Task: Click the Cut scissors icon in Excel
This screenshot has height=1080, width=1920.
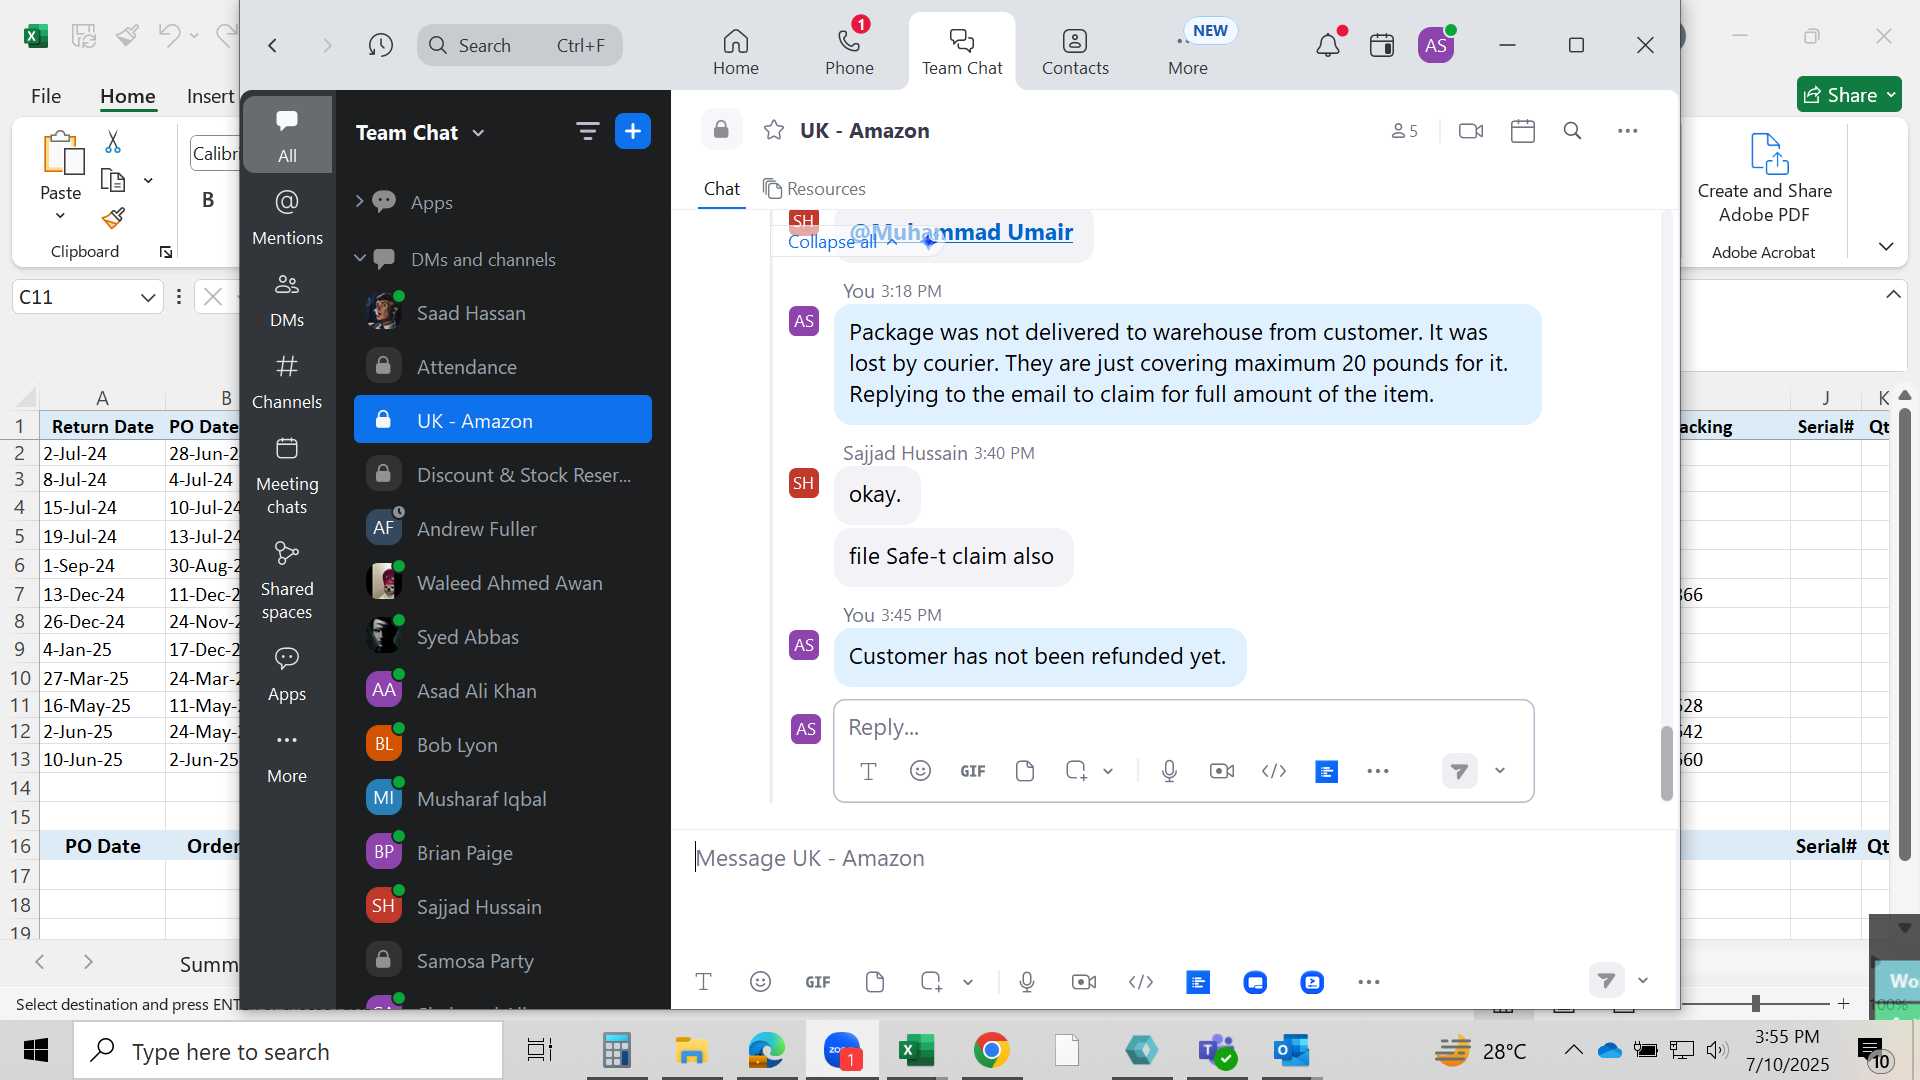Action: coord(113,142)
